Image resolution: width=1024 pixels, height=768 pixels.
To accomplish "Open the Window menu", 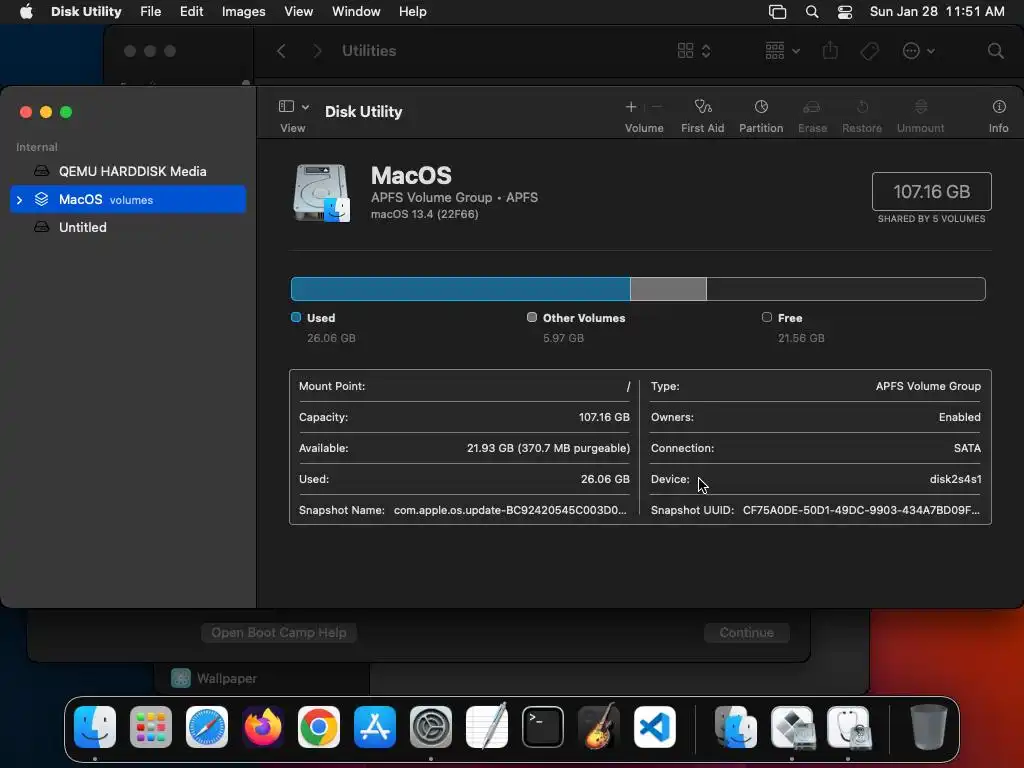I will (x=356, y=12).
